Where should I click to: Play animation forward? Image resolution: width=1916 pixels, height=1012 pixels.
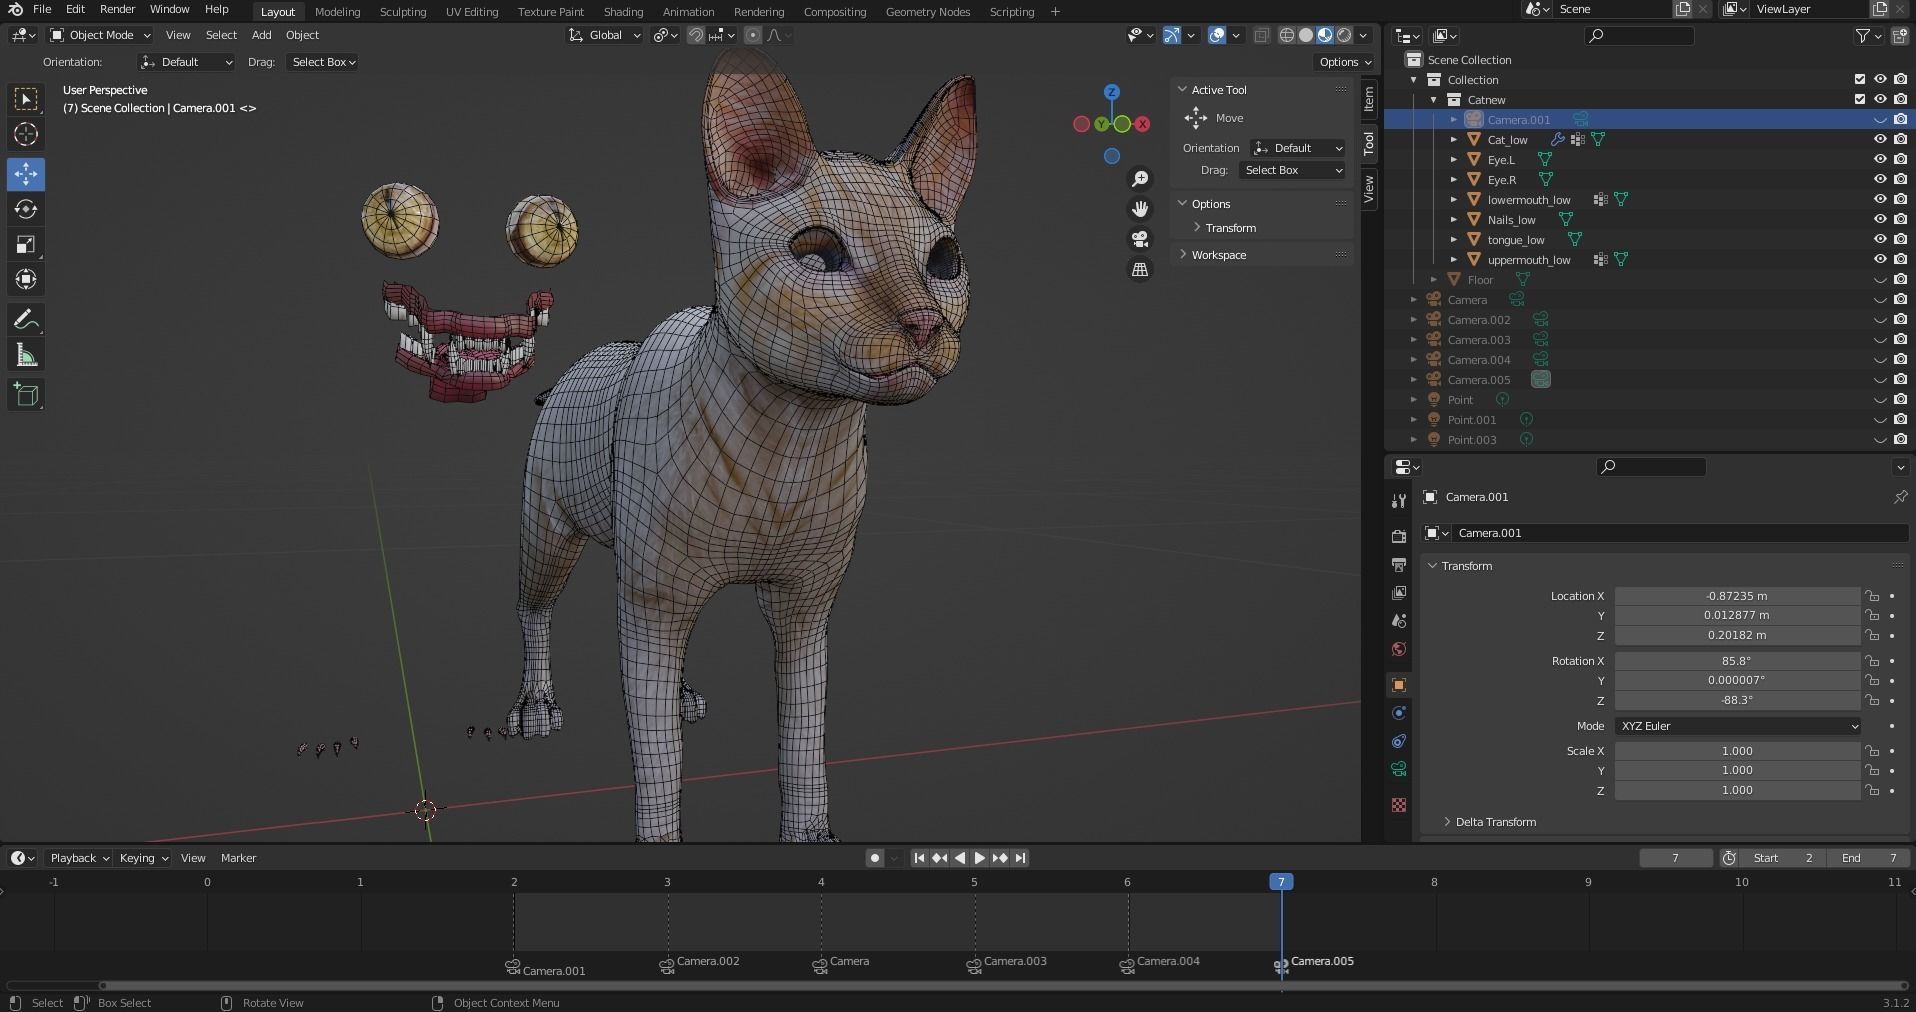tap(980, 858)
